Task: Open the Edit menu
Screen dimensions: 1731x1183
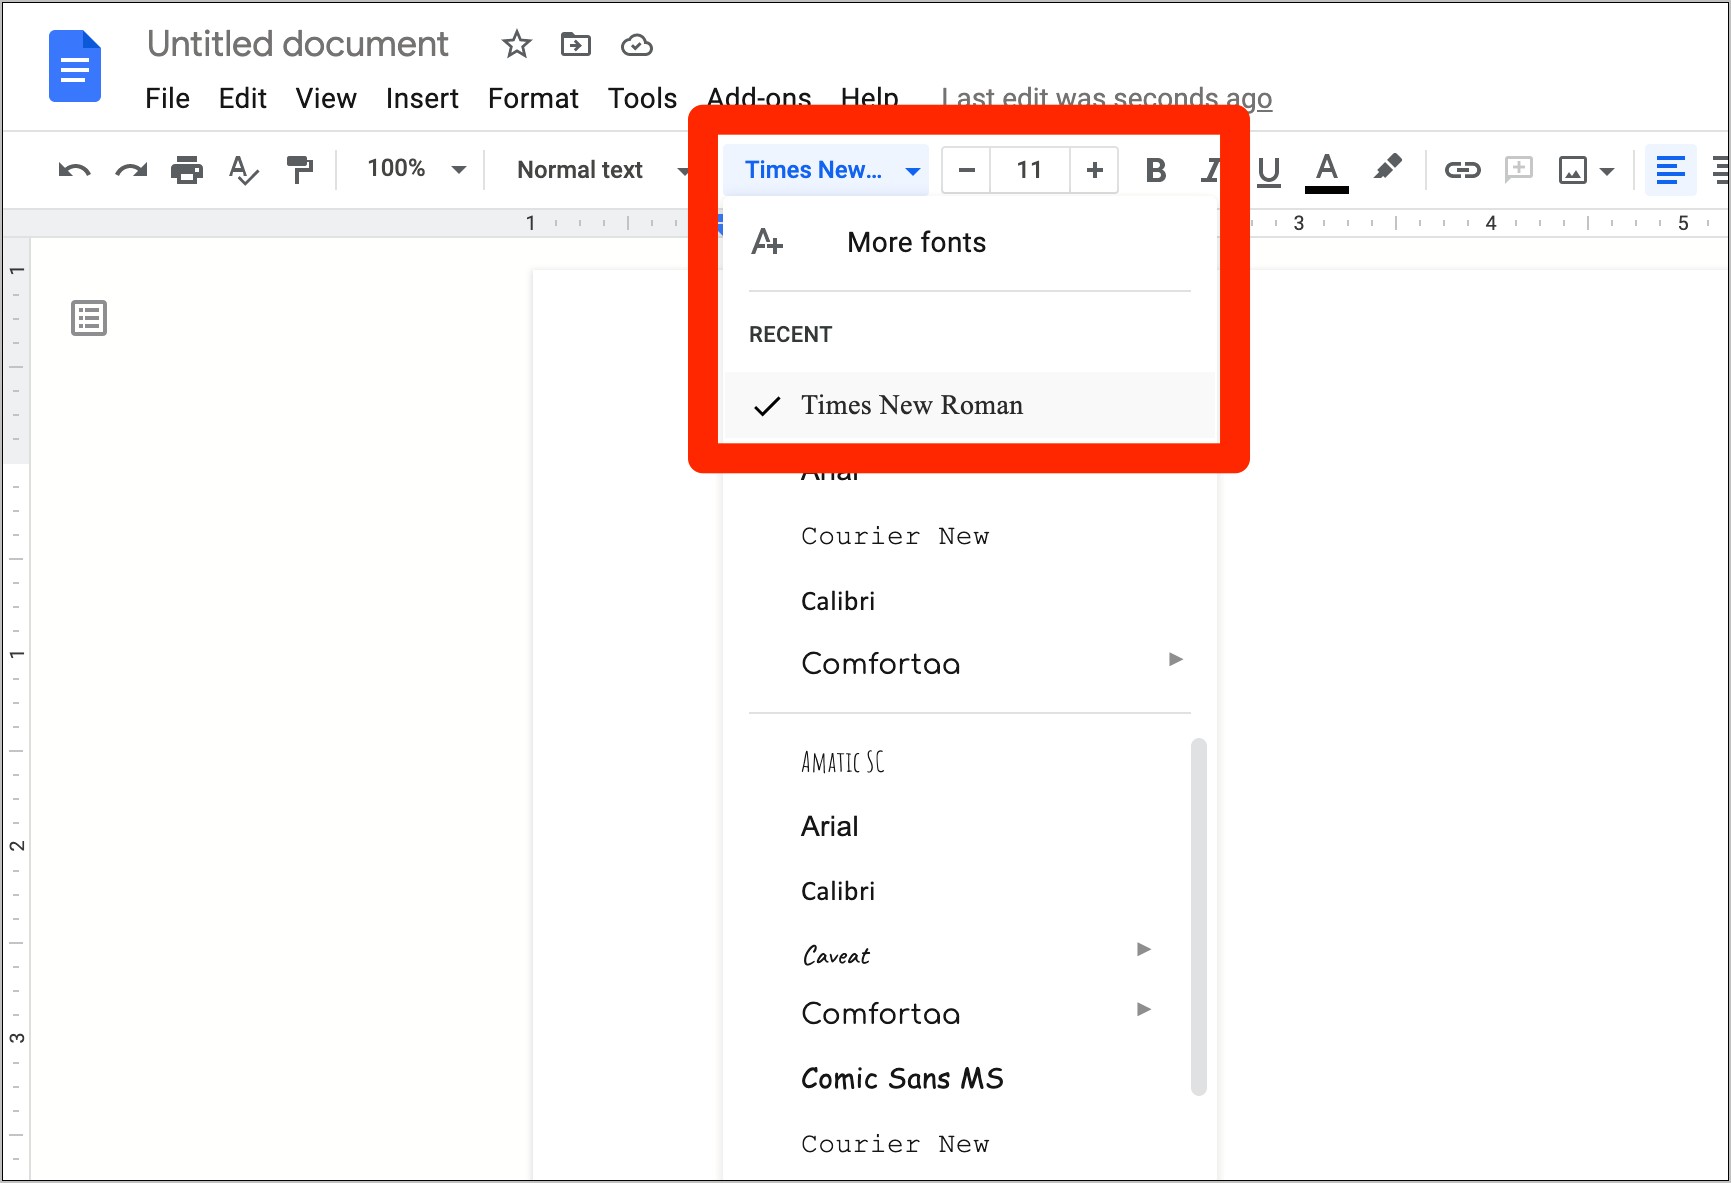Action: [243, 98]
